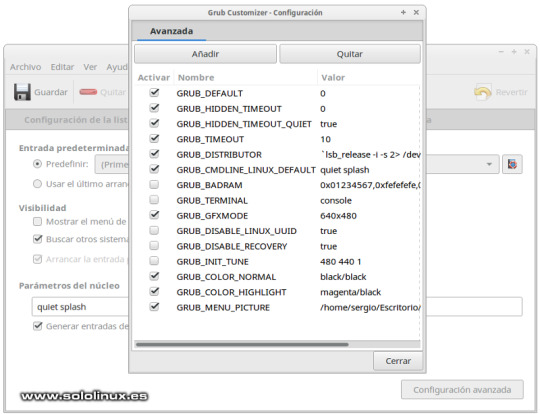Image resolution: width=540 pixels, height=414 pixels.
Task: Open the Ver menu
Action: 90,67
